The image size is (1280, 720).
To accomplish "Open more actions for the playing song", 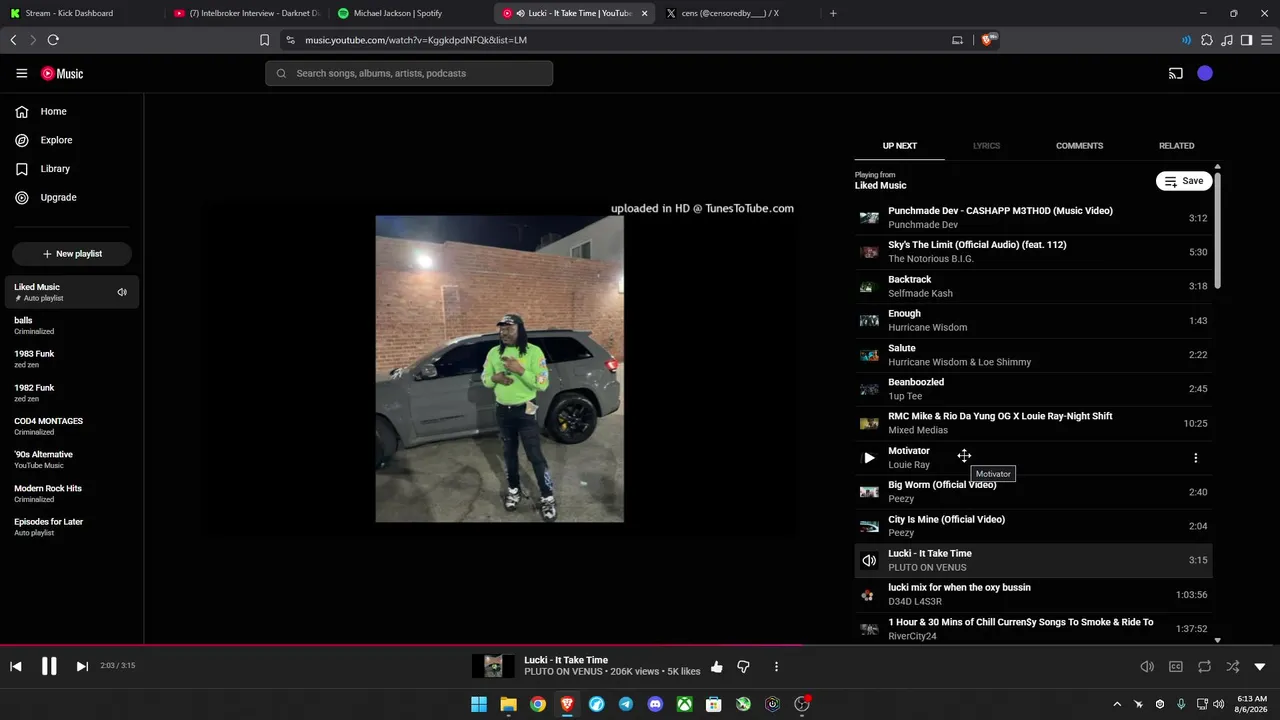I will (x=776, y=667).
